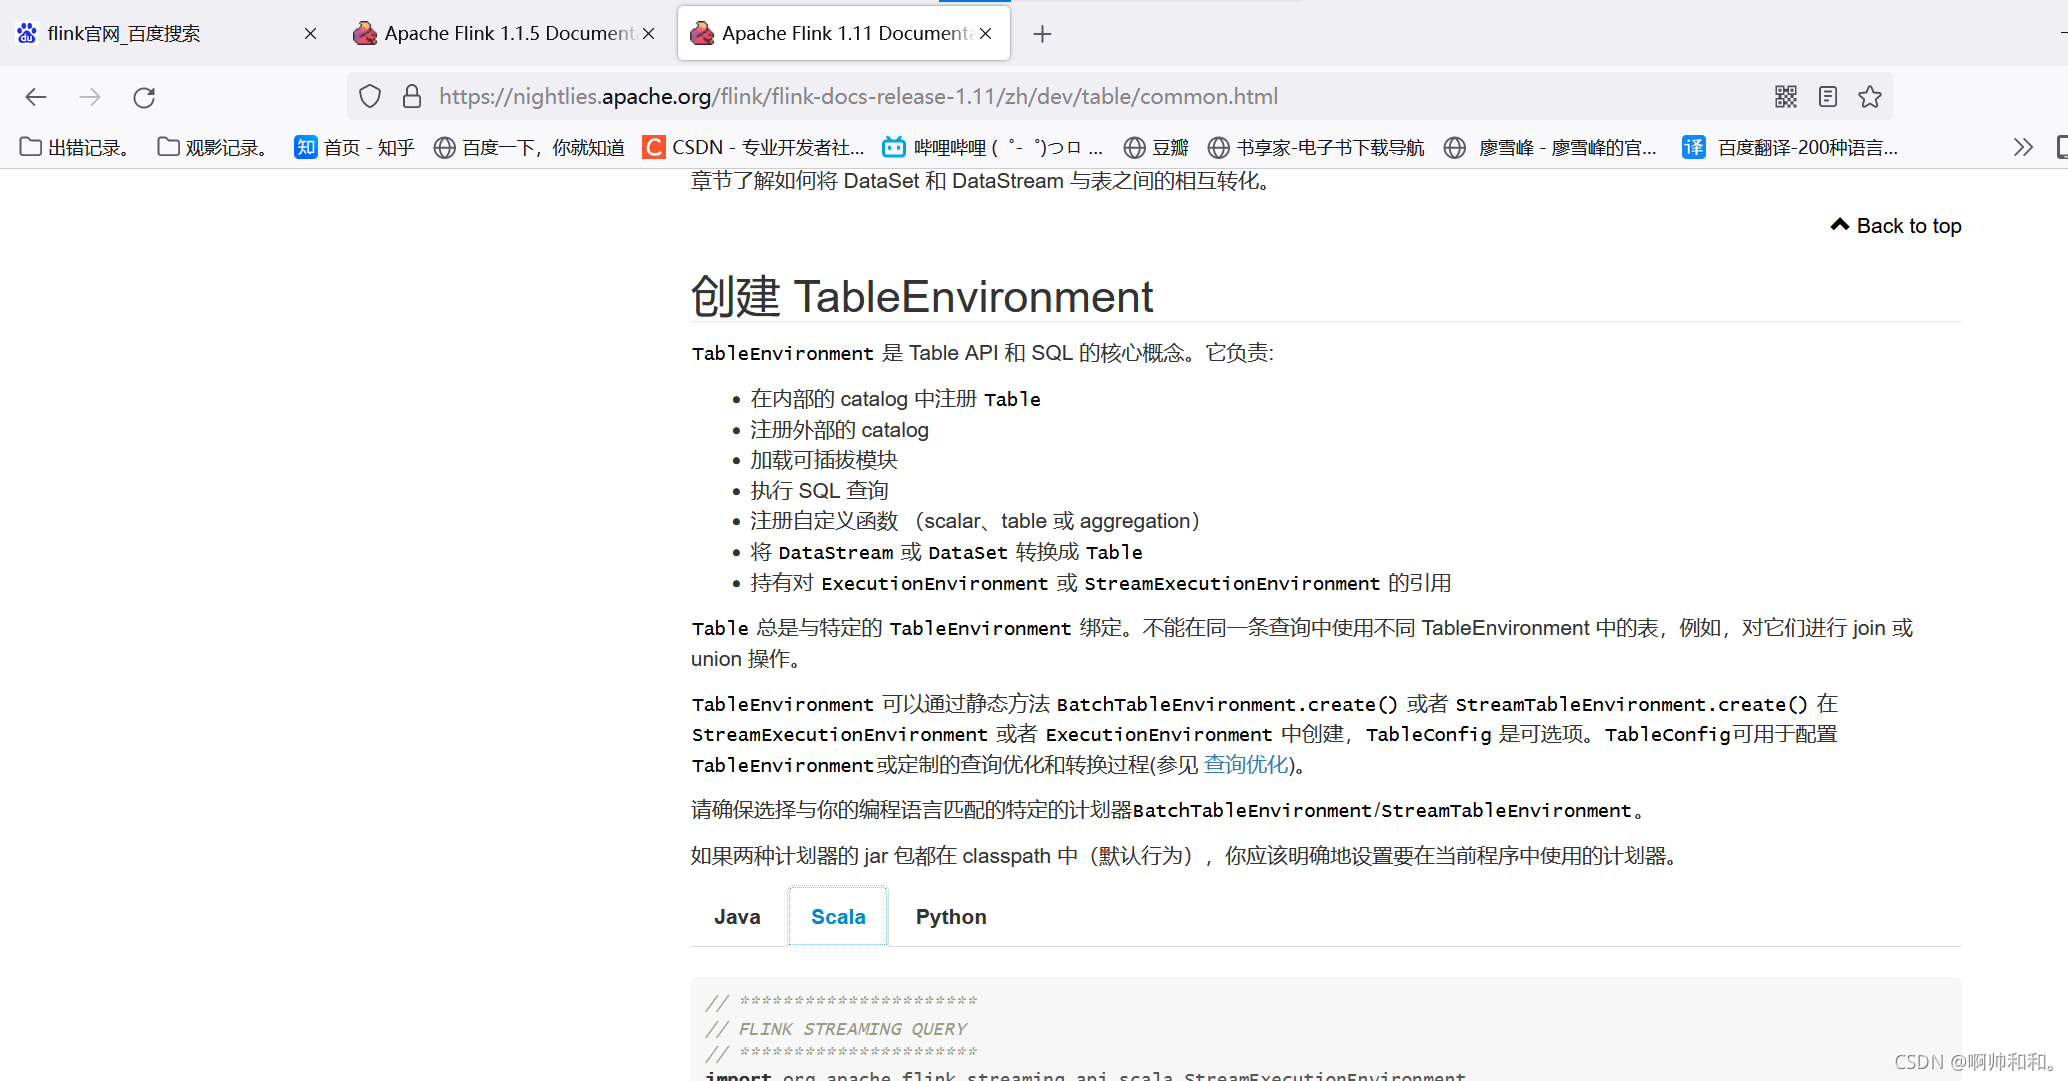This screenshot has width=2068, height=1081.
Task: Open the 出错记录 bookmark folder
Action: point(76,148)
